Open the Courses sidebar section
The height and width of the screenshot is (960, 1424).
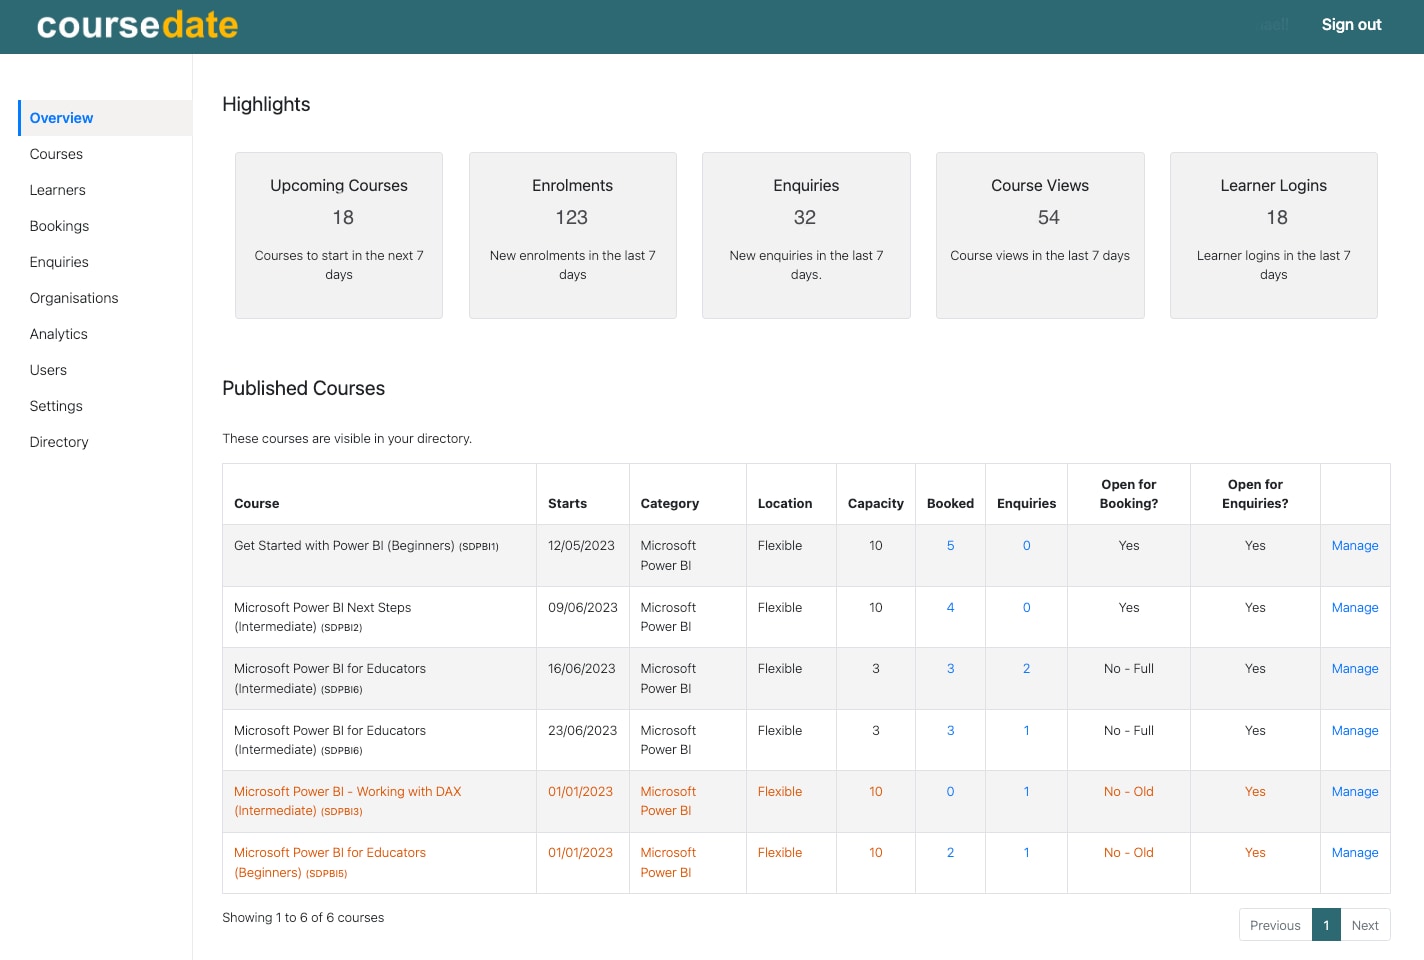pyautogui.click(x=56, y=154)
